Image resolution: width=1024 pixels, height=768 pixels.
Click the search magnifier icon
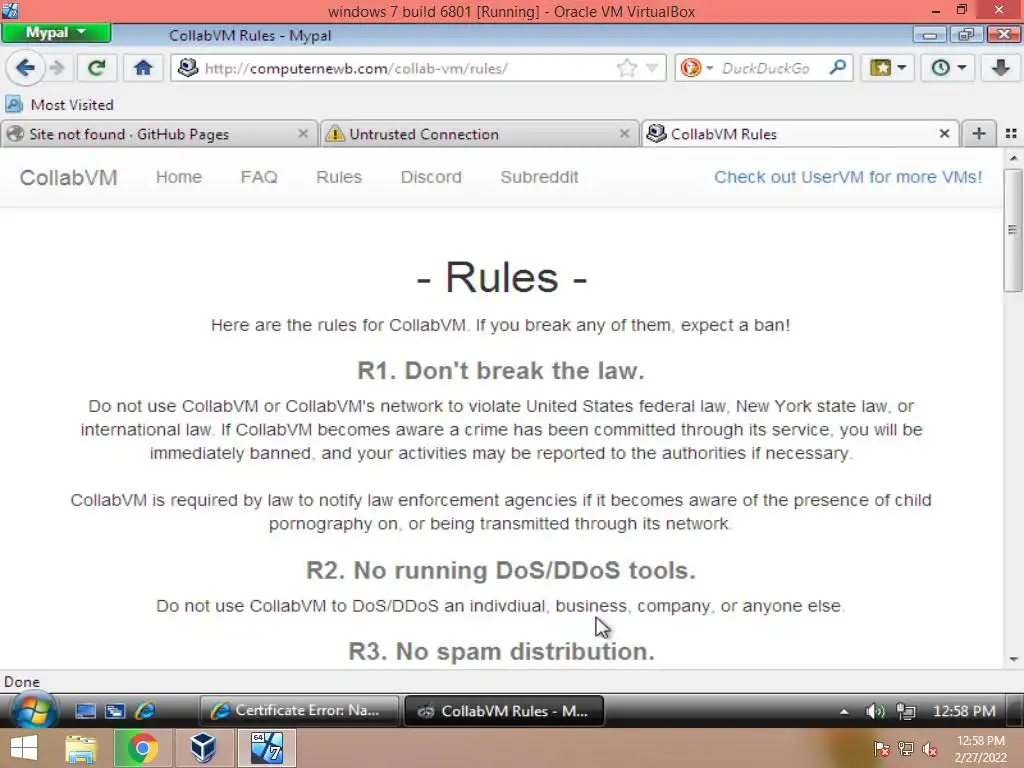point(837,68)
